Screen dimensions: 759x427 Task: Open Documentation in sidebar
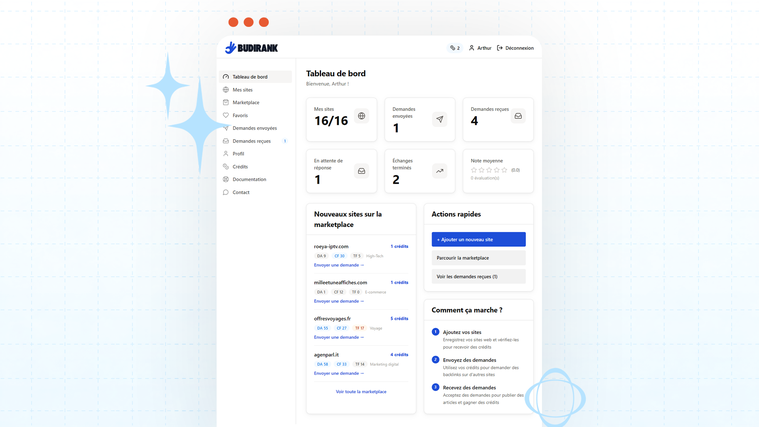point(255,179)
